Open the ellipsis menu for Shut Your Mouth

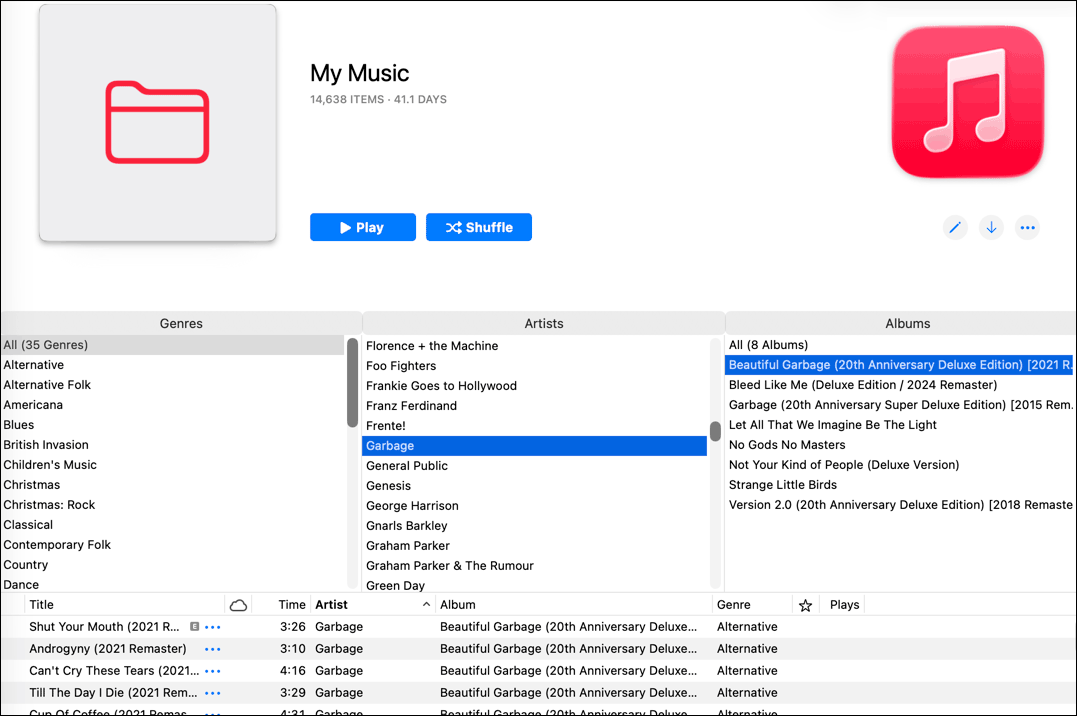tap(211, 626)
